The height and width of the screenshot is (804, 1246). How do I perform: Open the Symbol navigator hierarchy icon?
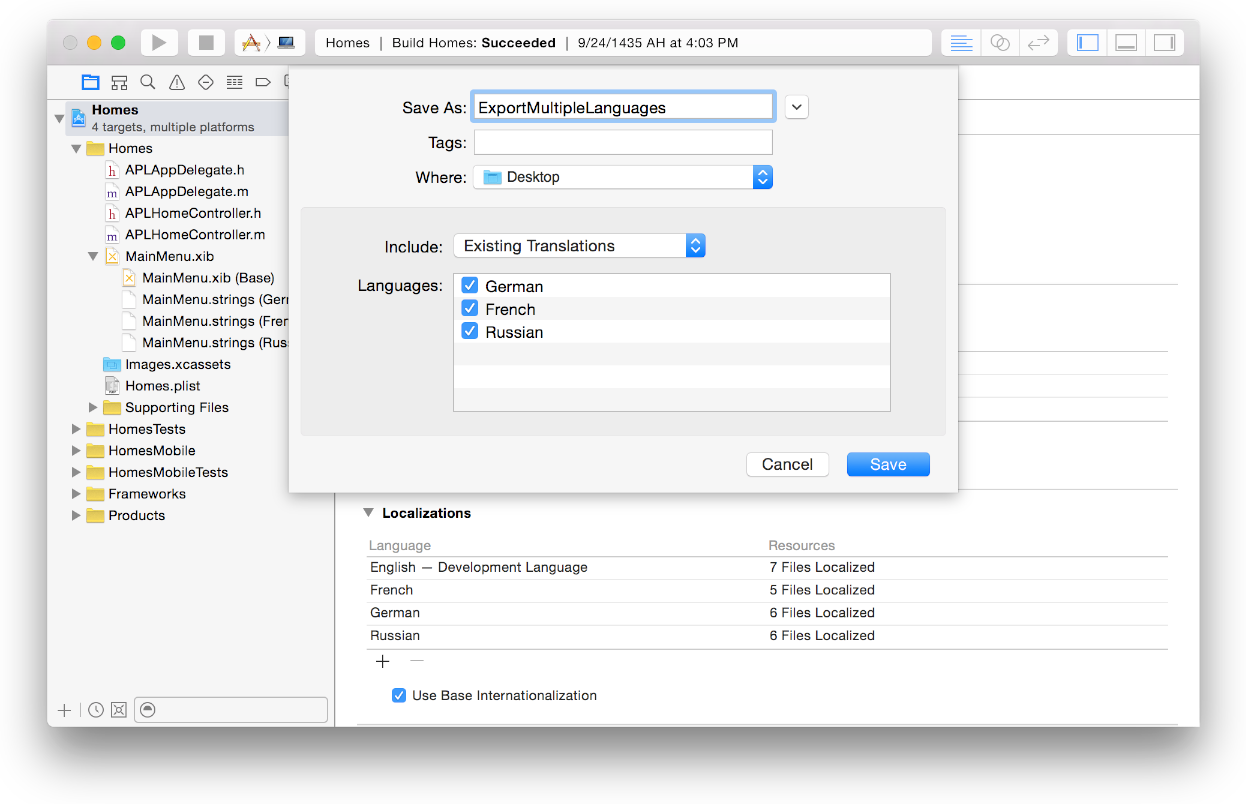pos(119,82)
